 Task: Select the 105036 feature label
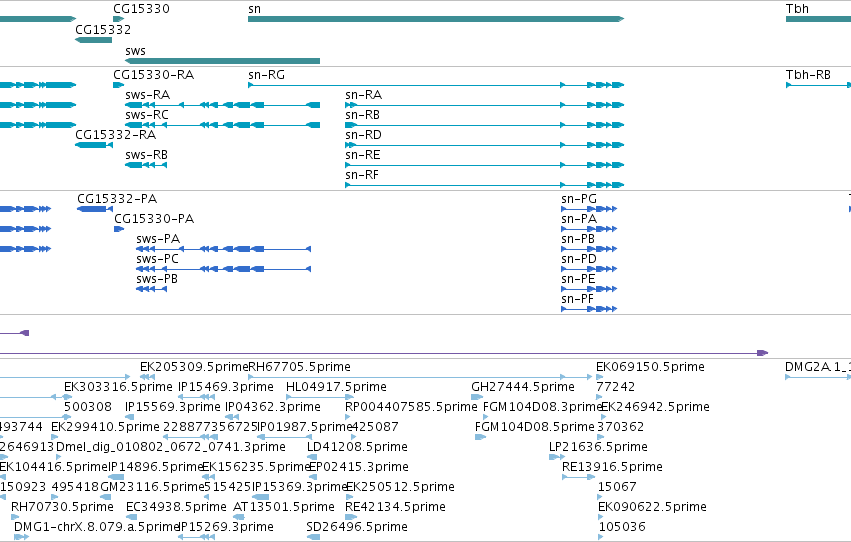(x=622, y=527)
